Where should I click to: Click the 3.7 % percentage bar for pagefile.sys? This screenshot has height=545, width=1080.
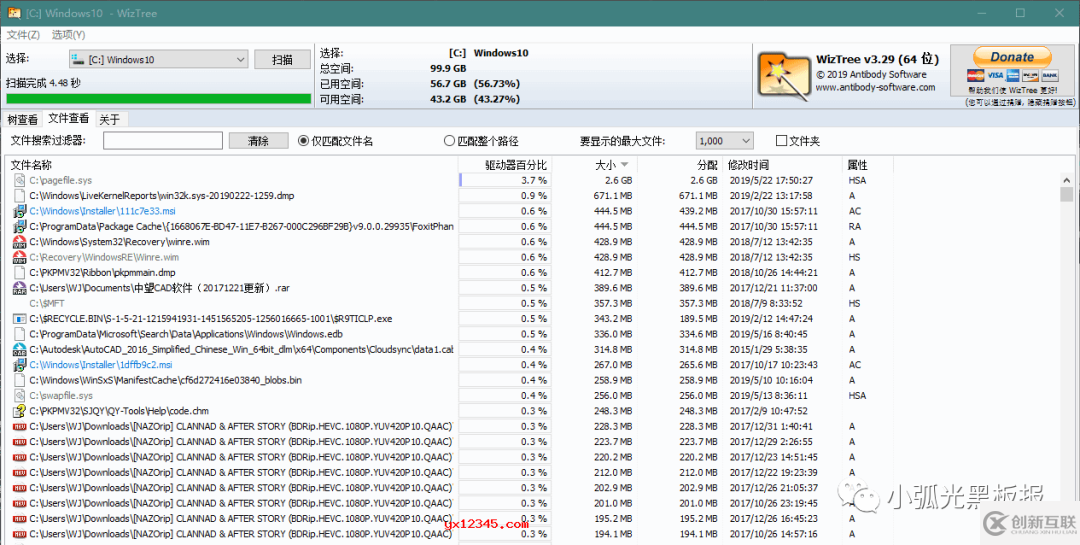point(505,181)
